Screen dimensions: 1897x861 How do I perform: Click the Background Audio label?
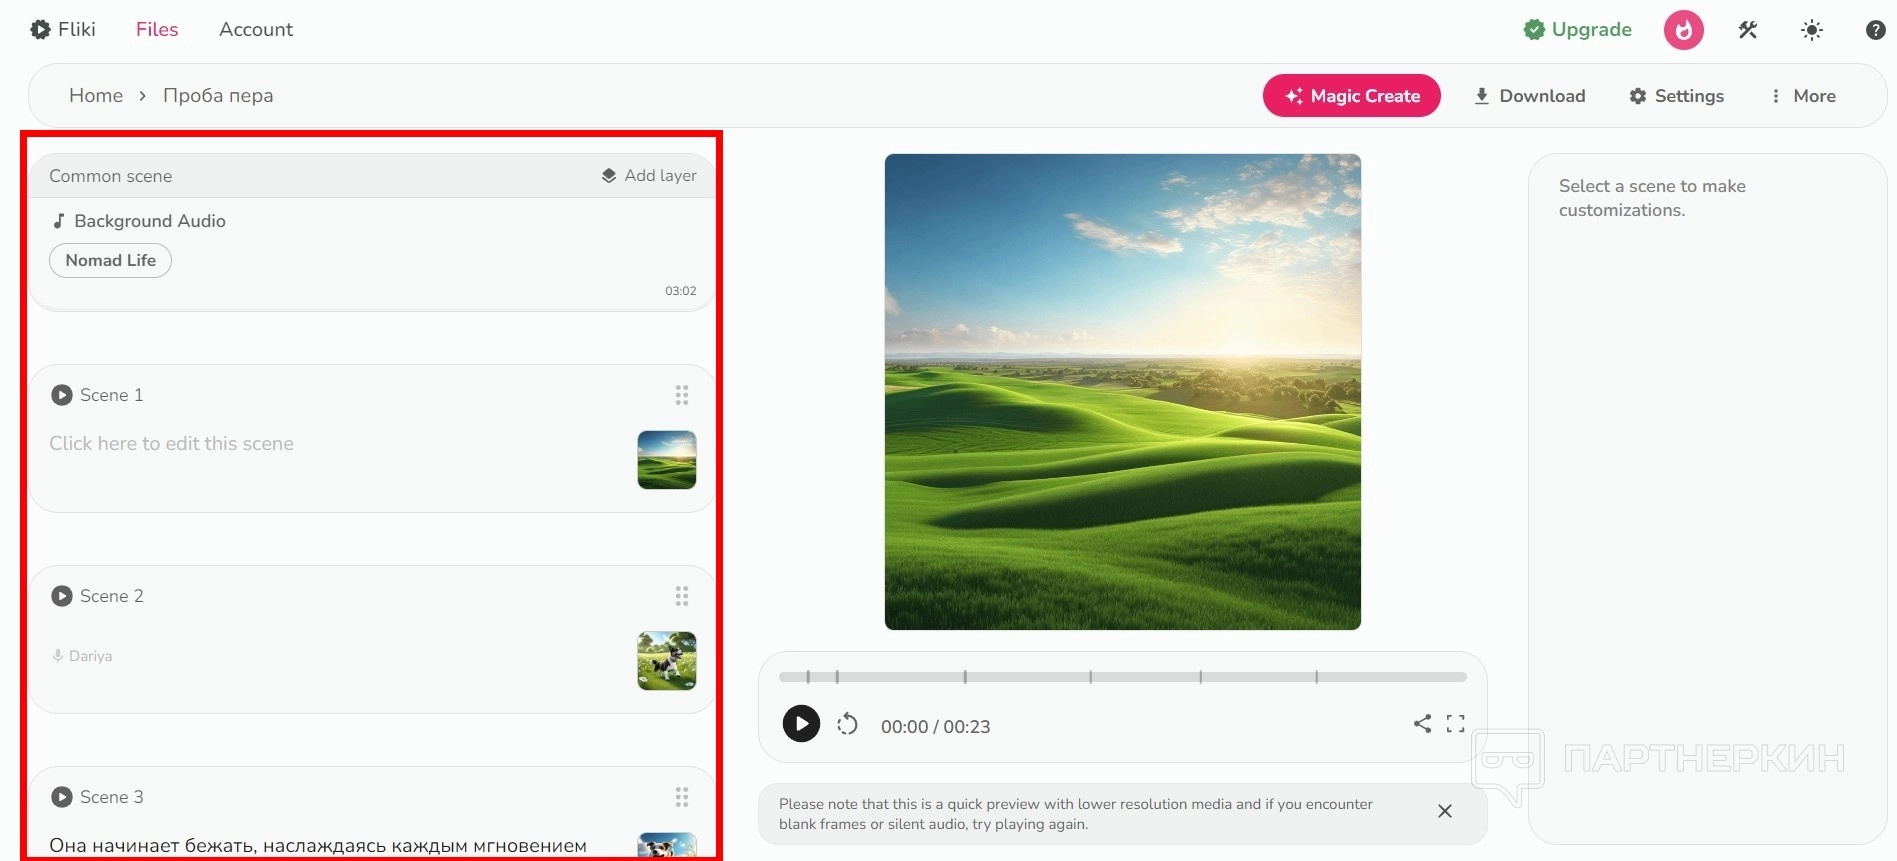tap(150, 221)
